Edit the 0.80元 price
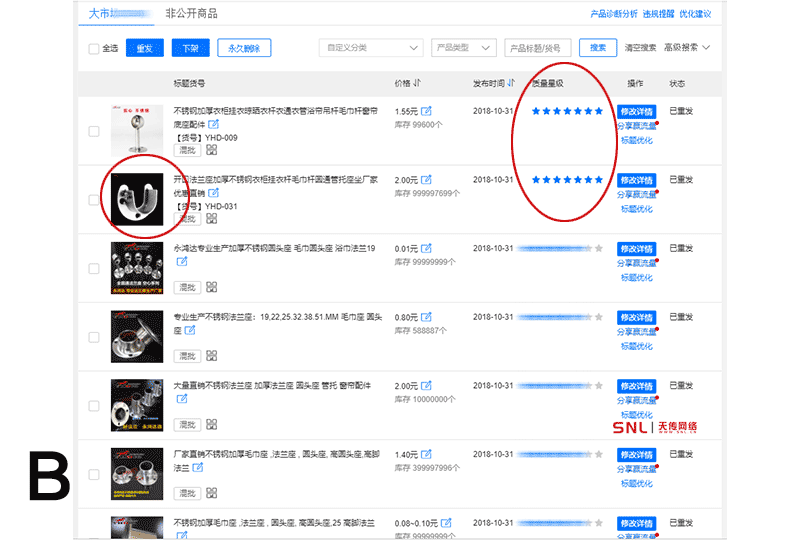Viewport: 800px width, 540px height. coord(426,317)
